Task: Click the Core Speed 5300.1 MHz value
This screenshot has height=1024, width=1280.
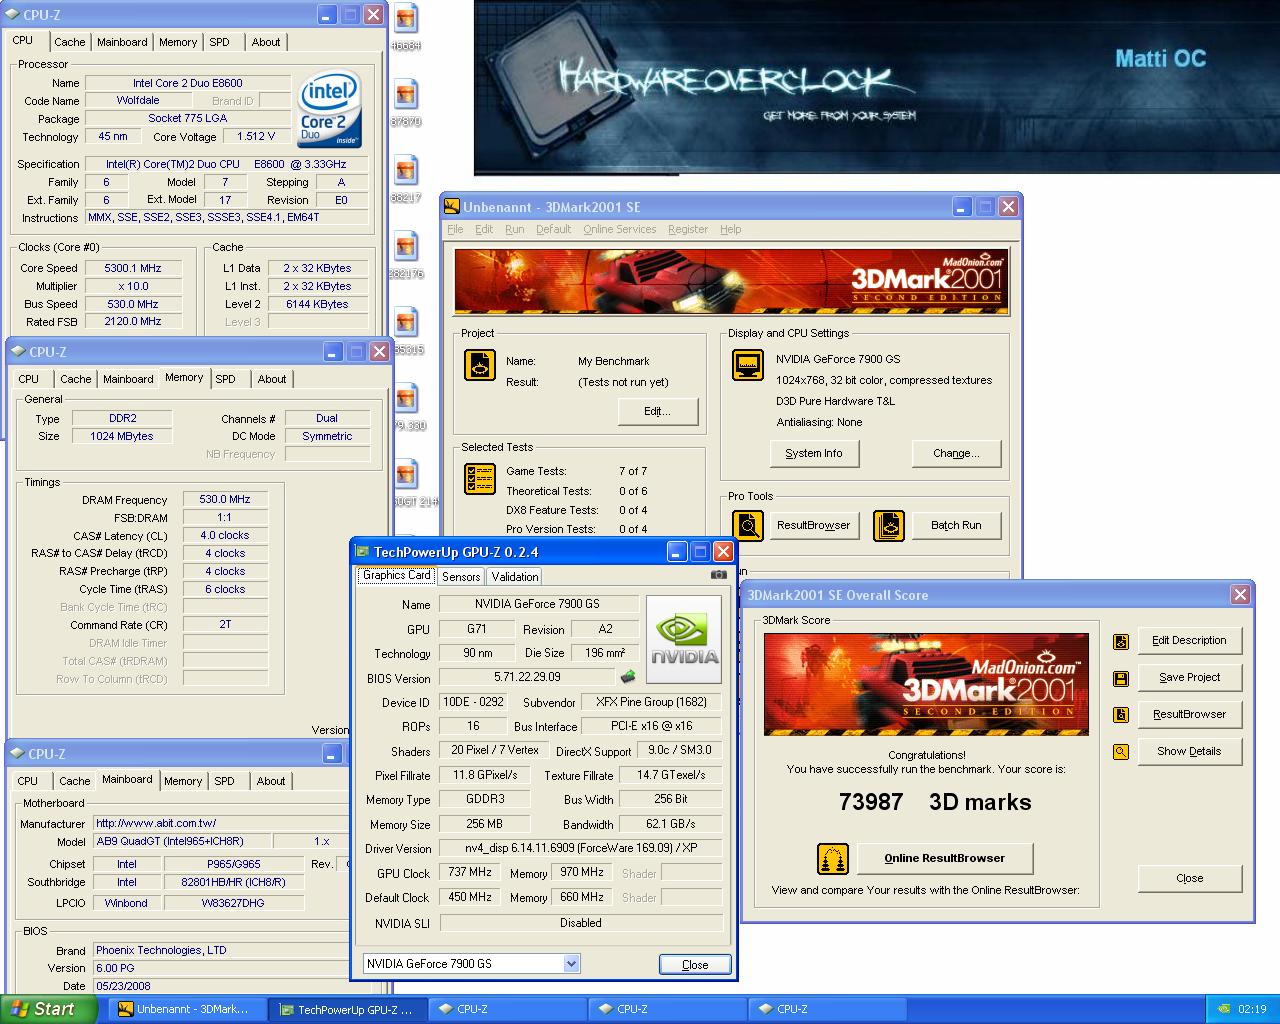Action: point(133,268)
